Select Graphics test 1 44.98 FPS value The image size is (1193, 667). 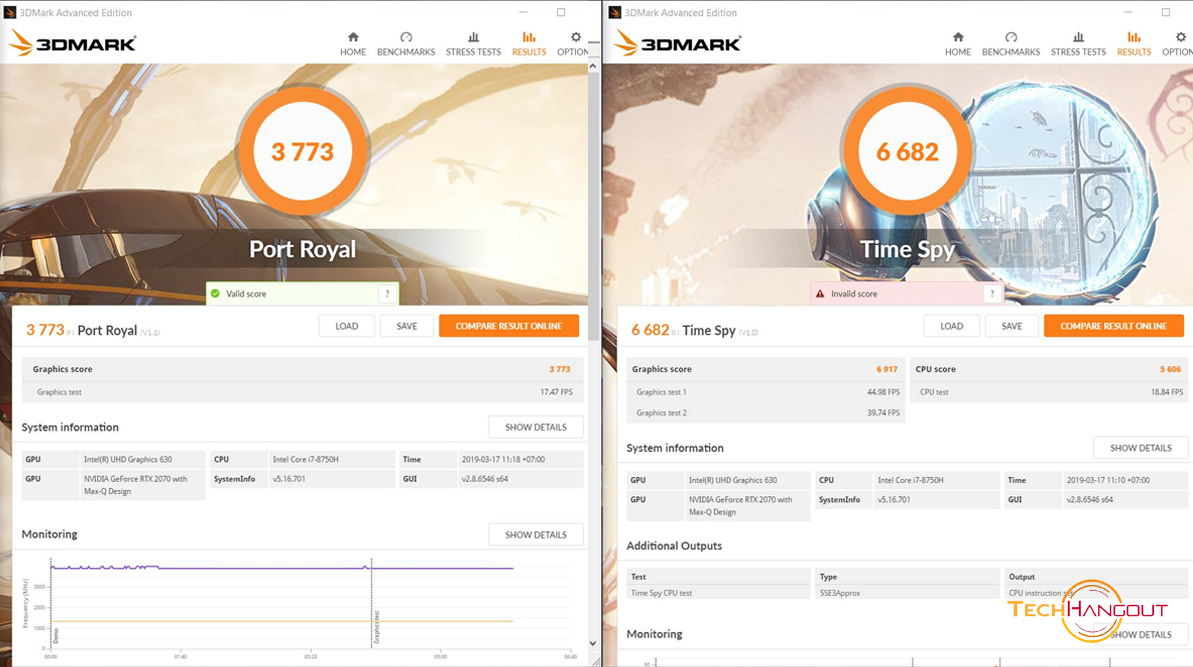click(x=883, y=392)
